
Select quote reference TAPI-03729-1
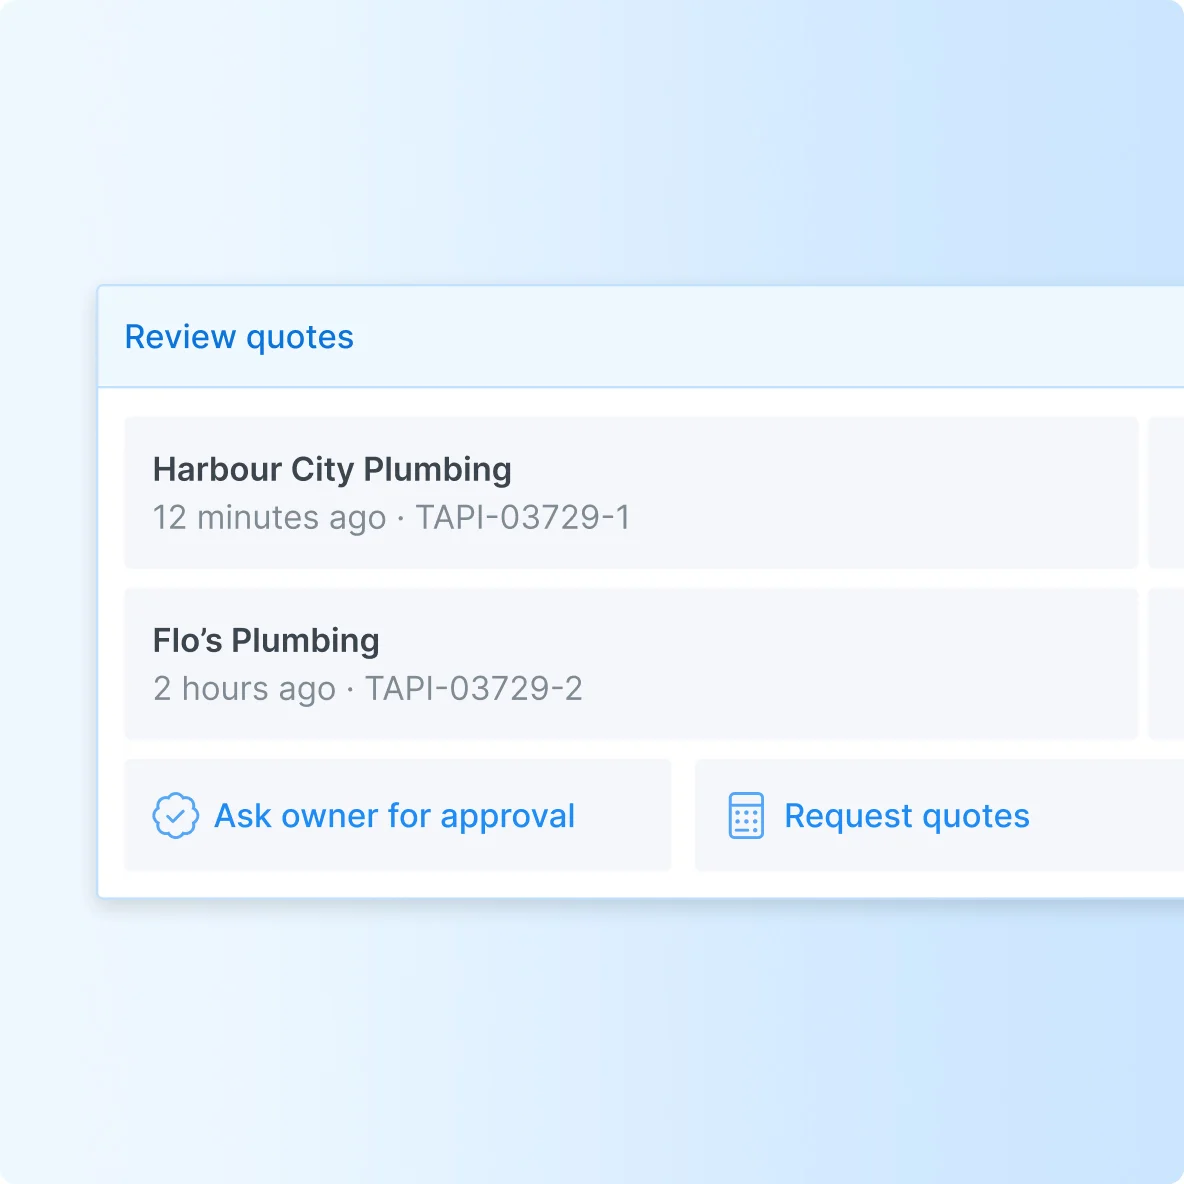click(523, 518)
